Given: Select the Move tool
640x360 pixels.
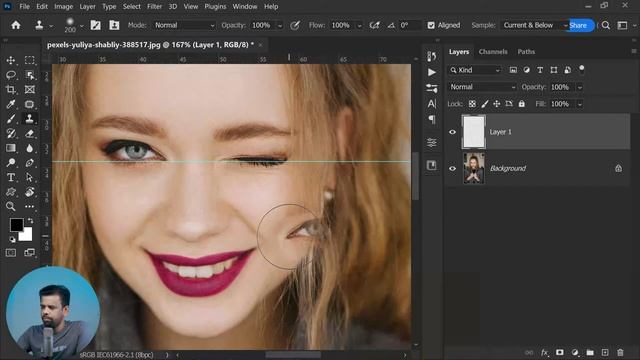Looking at the screenshot, I should pyautogui.click(x=11, y=60).
